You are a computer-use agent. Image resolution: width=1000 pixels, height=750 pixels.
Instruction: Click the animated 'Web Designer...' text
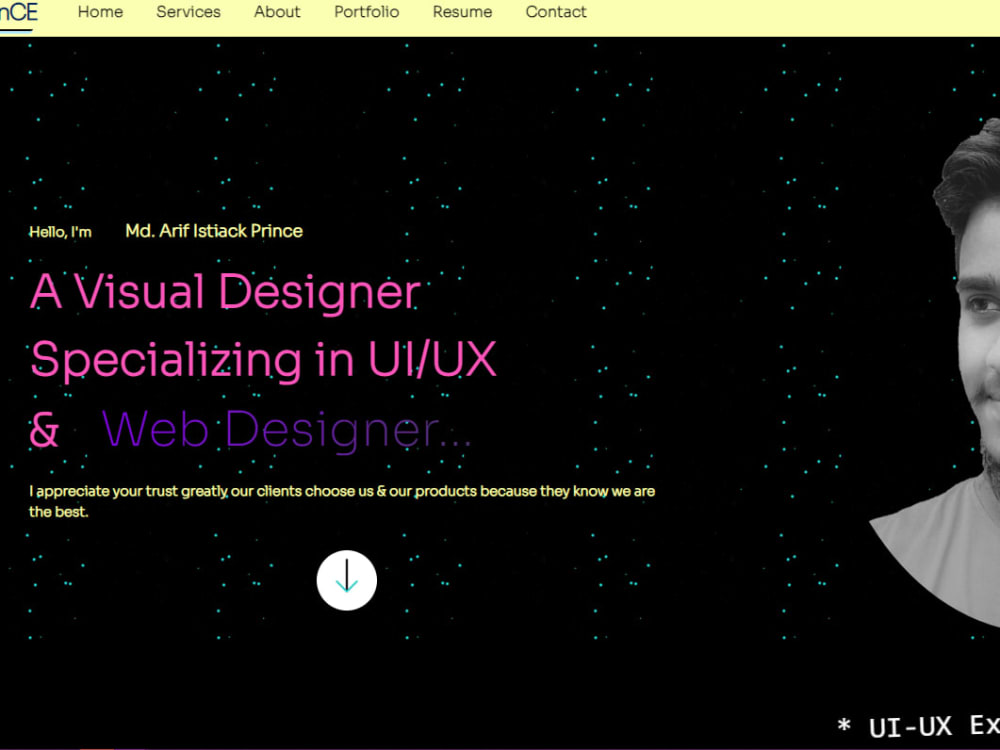pyautogui.click(x=286, y=430)
